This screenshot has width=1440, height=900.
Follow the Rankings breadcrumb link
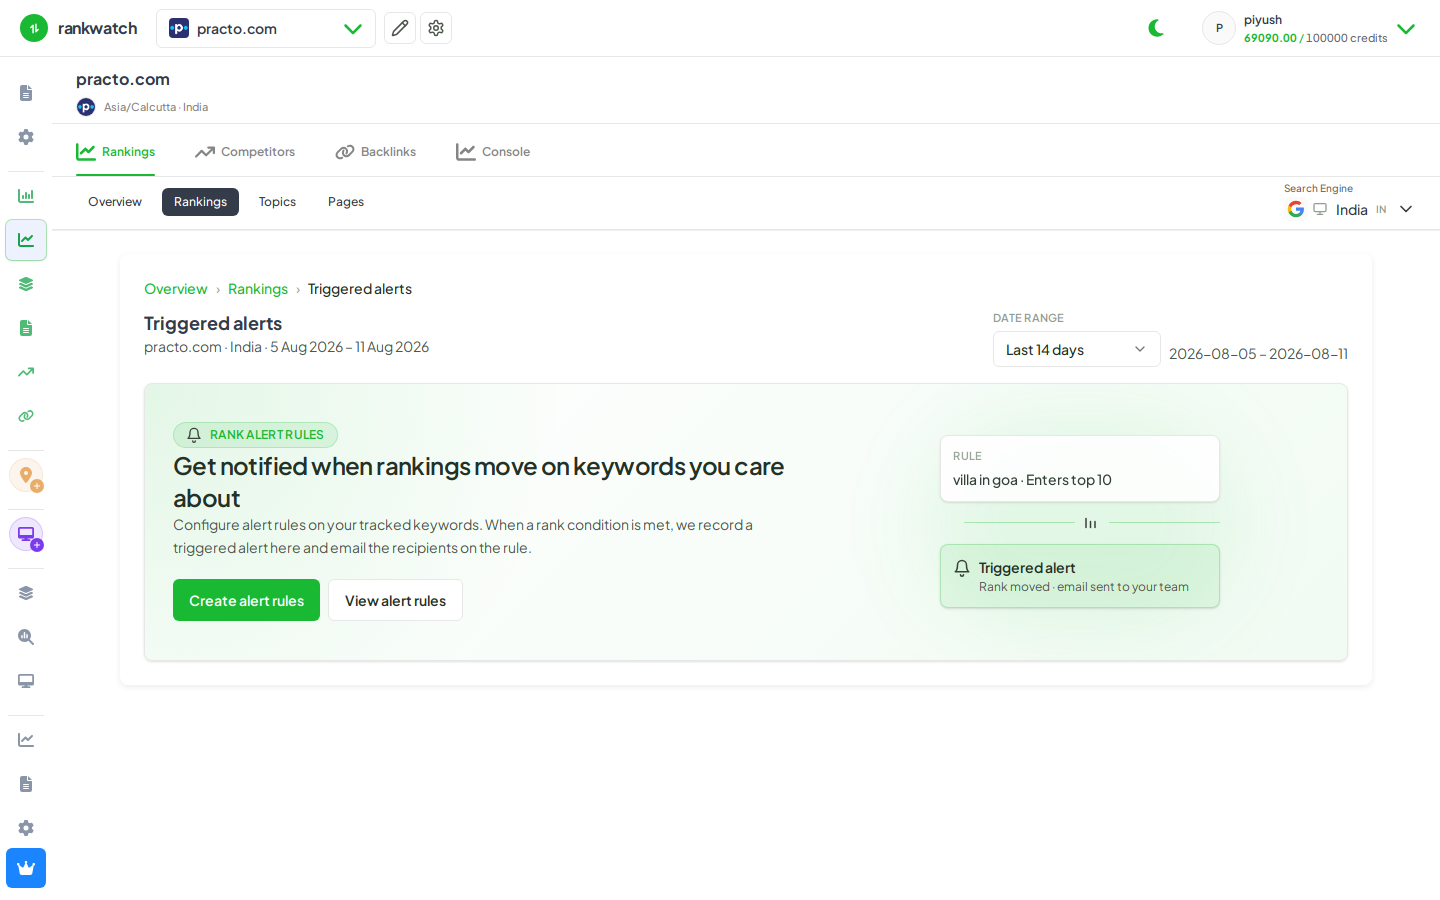[x=258, y=289]
